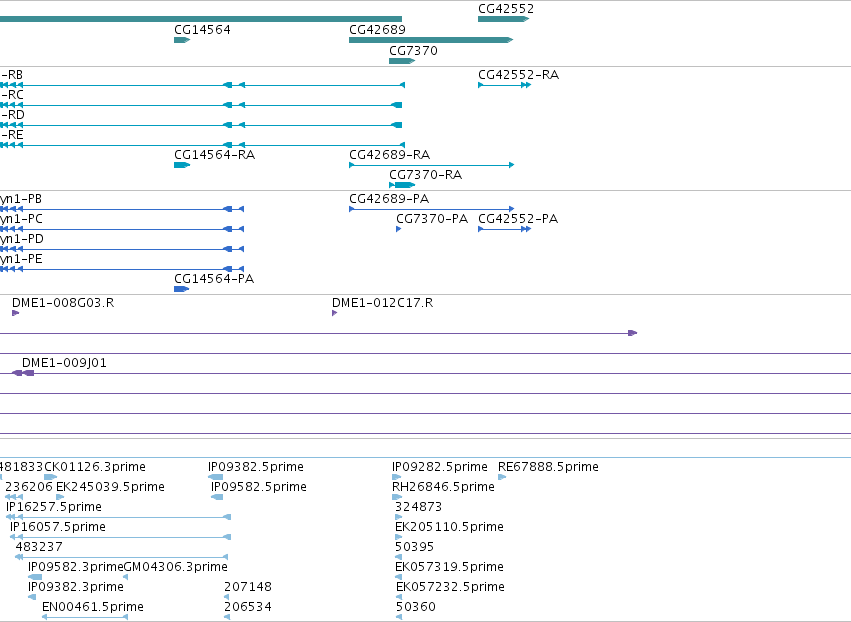Viewport: 851px width, 622px height.
Task: Select the CG7370 gene bar
Action: (402, 61)
